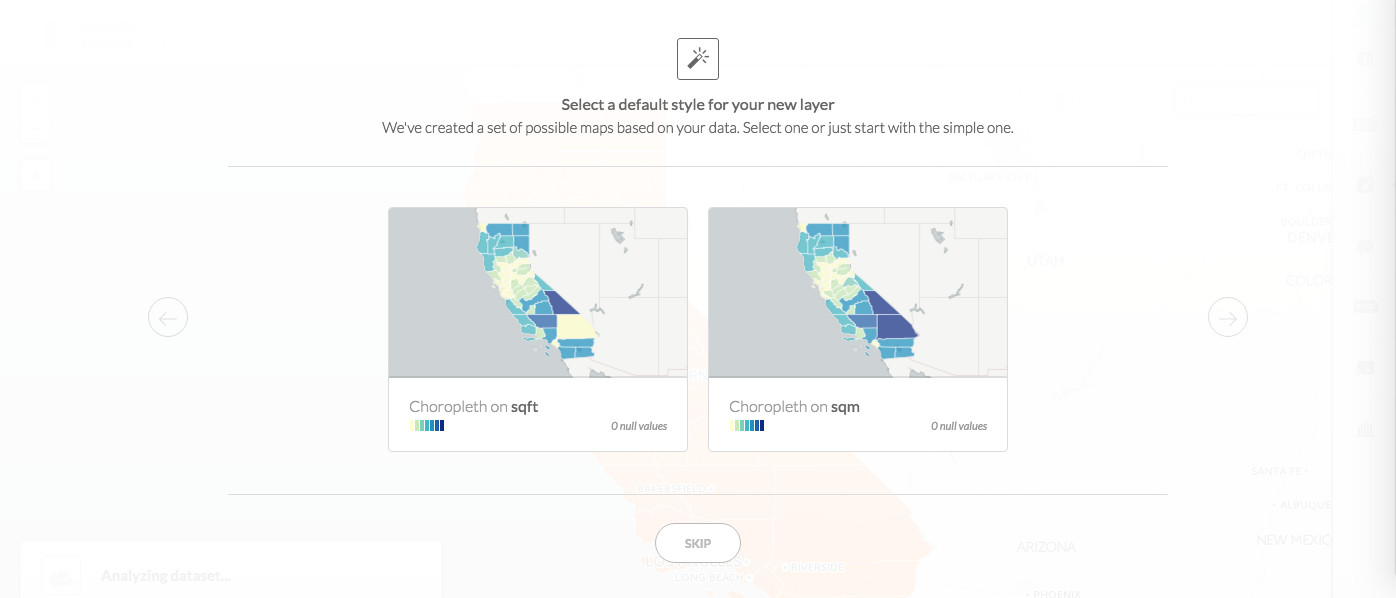Image resolution: width=1396 pixels, height=598 pixels.
Task: Click "0 null values" on sqm card
Action: pos(959,426)
